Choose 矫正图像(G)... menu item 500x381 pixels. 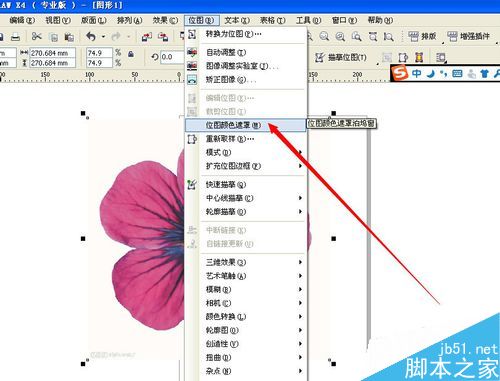tap(245, 80)
